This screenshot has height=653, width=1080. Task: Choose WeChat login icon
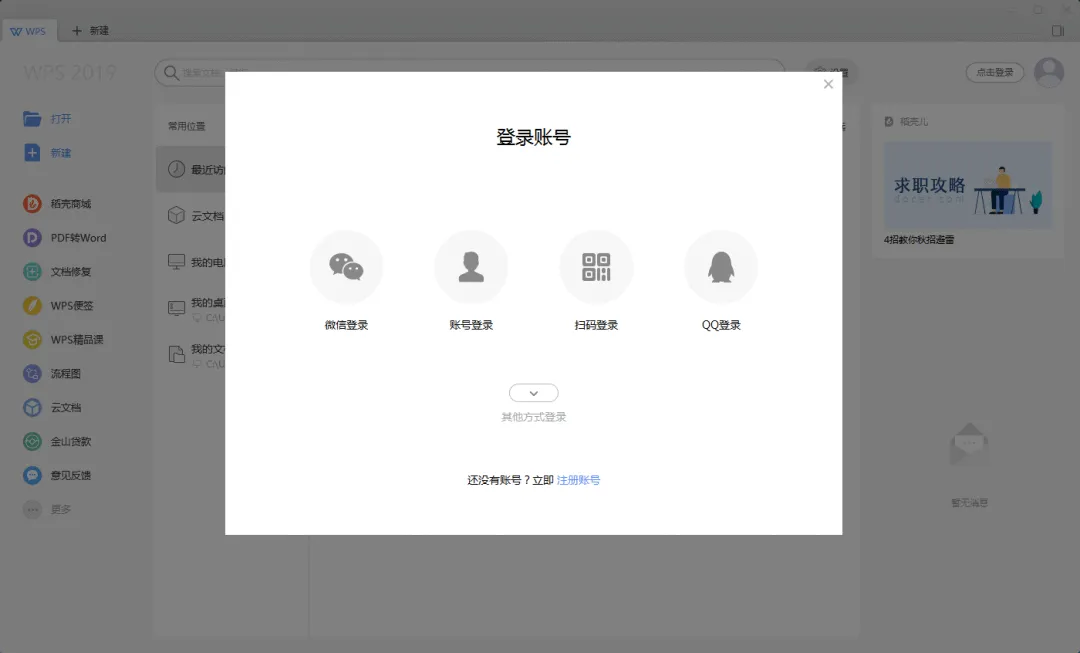point(346,267)
